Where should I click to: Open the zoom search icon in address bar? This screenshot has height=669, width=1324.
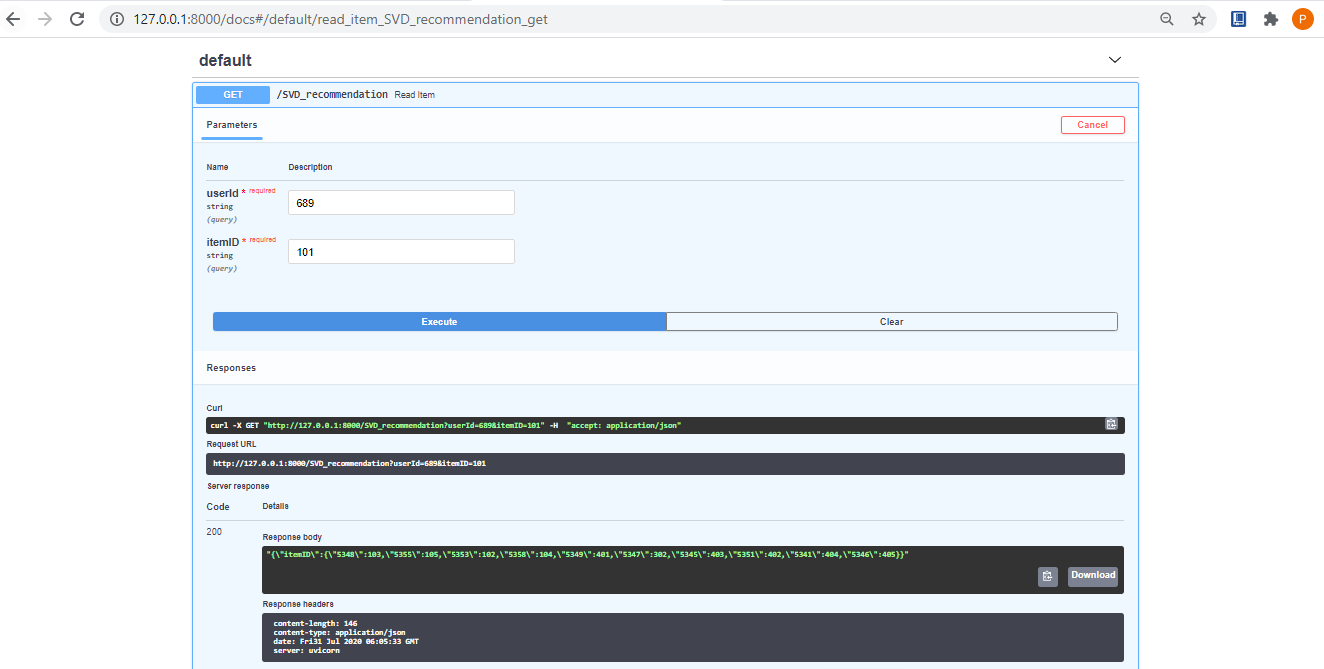point(1166,18)
